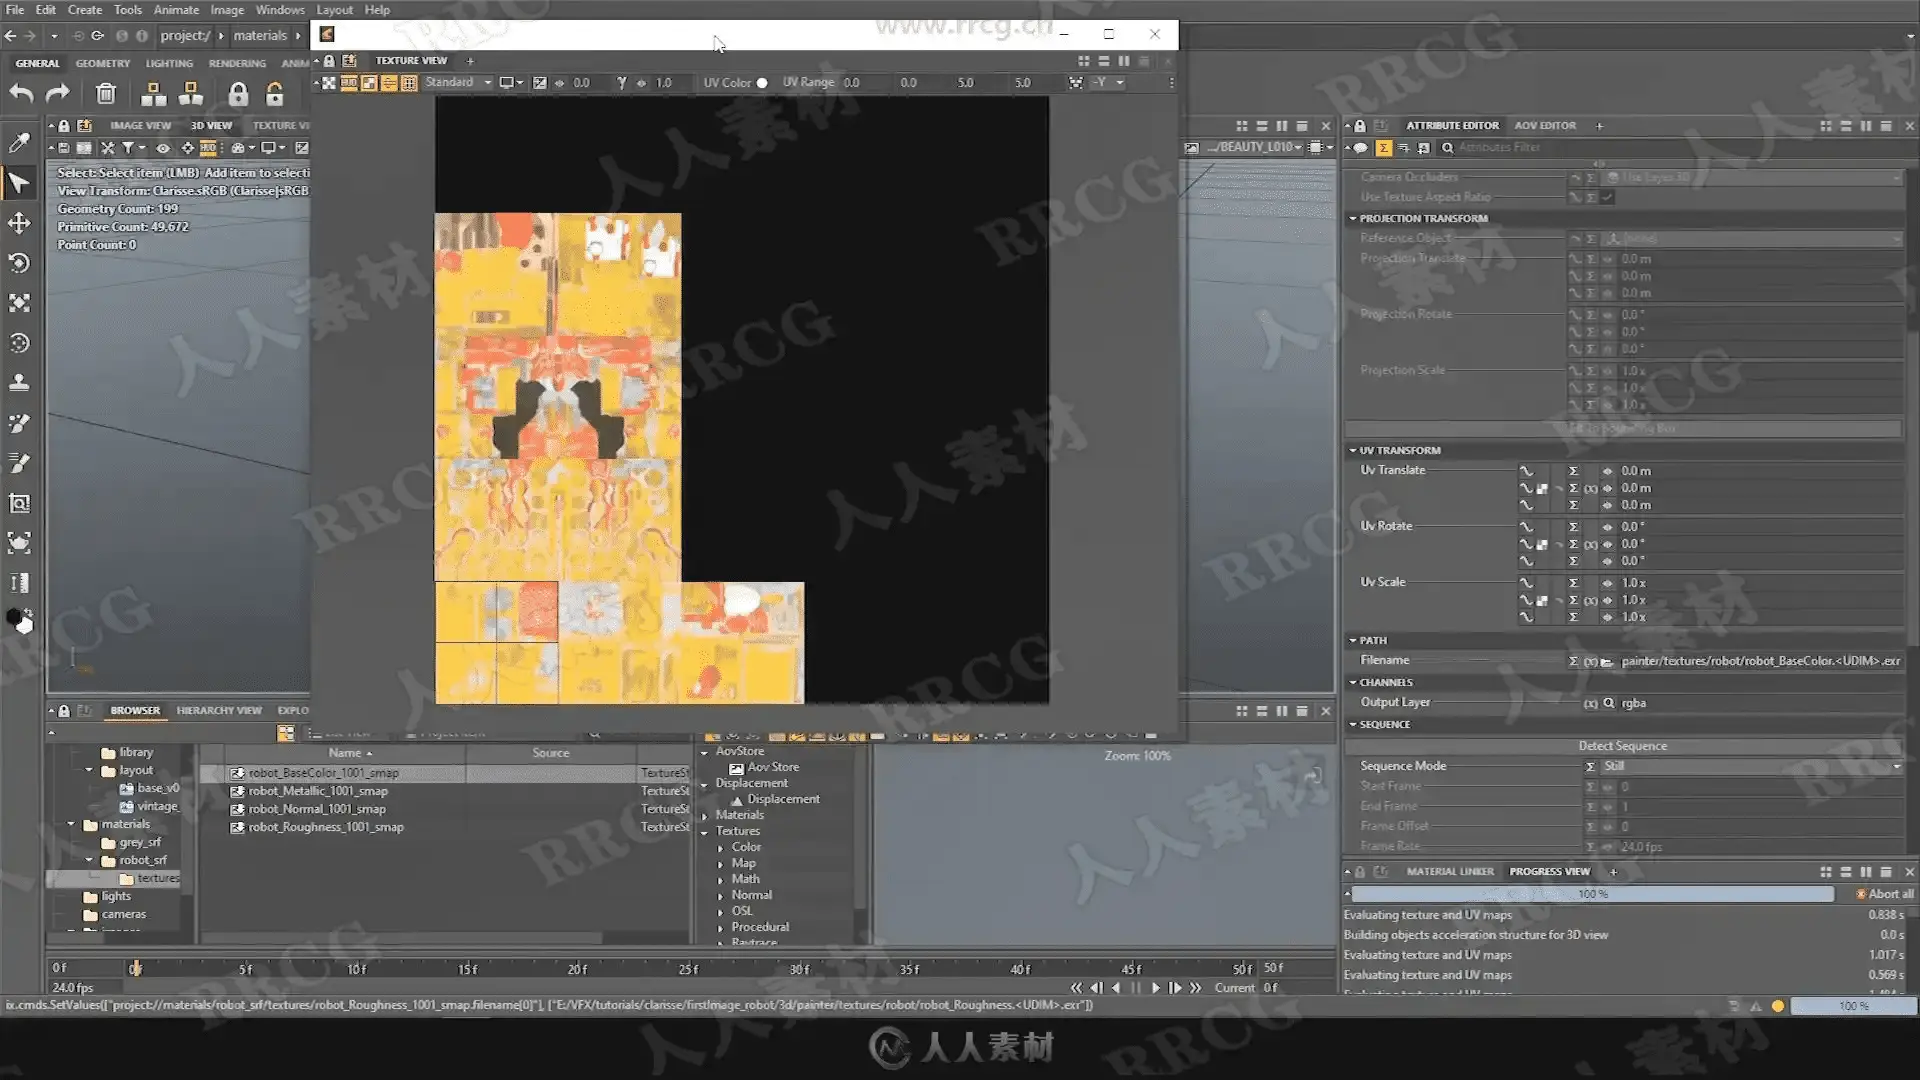The width and height of the screenshot is (1920, 1080).
Task: Collapse the UV TRANSFORM section
Action: pyautogui.click(x=1353, y=450)
